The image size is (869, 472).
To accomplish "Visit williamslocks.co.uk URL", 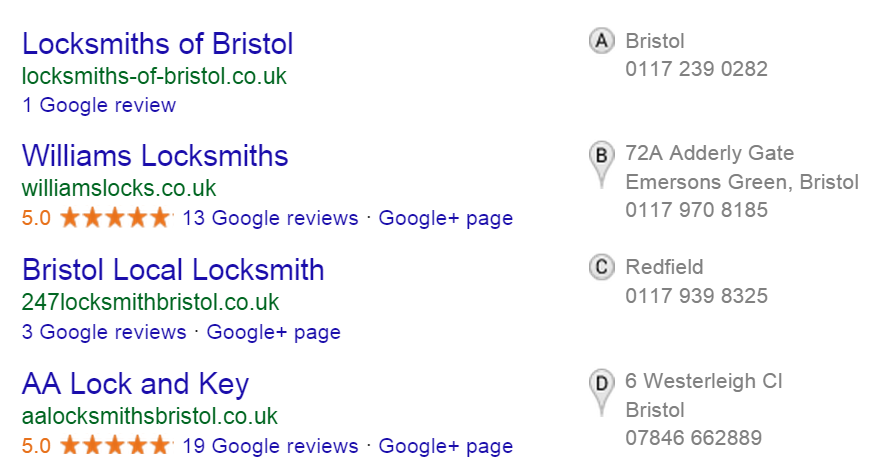I will click(119, 188).
